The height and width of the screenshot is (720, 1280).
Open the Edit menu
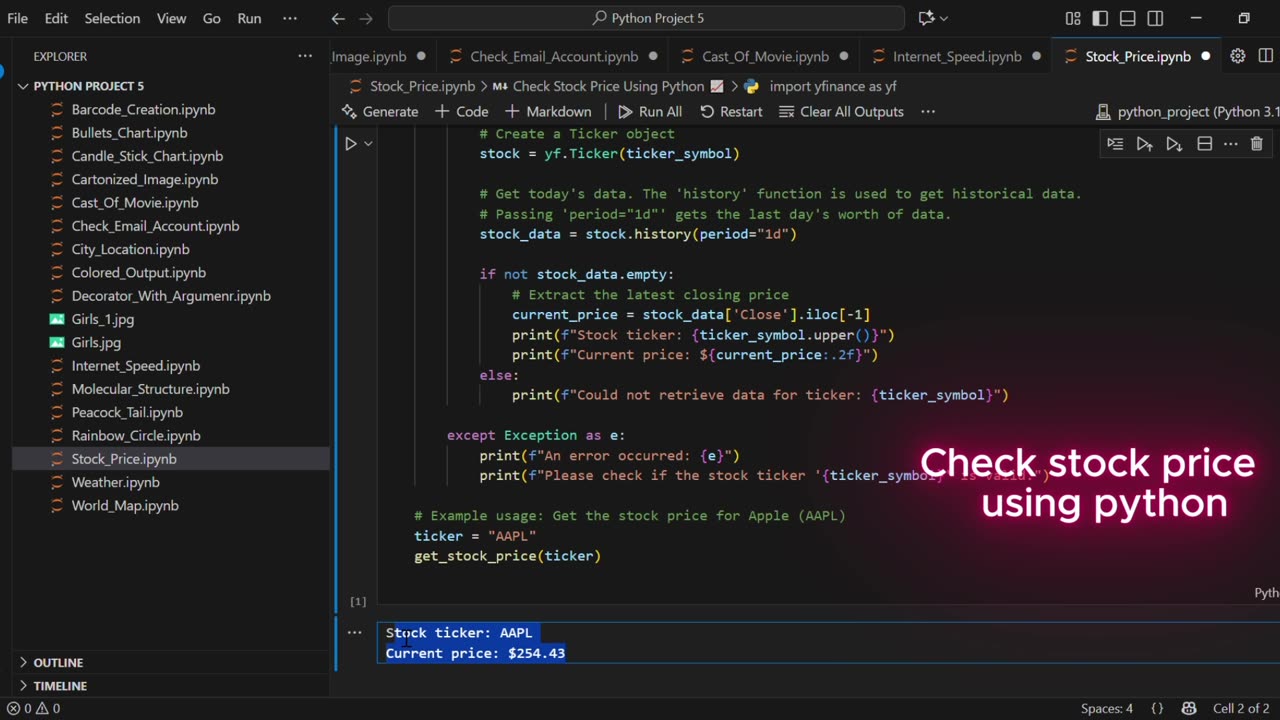coord(56,18)
